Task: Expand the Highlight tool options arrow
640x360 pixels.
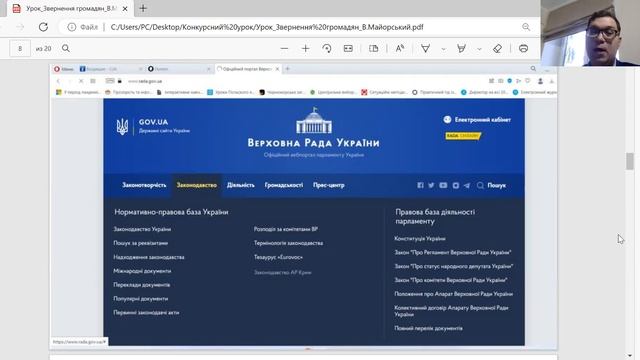Action: tap(479, 49)
